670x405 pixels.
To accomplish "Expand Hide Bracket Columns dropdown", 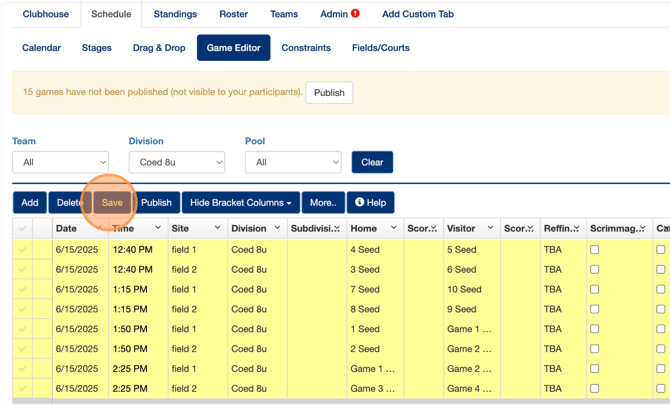I will click(240, 203).
